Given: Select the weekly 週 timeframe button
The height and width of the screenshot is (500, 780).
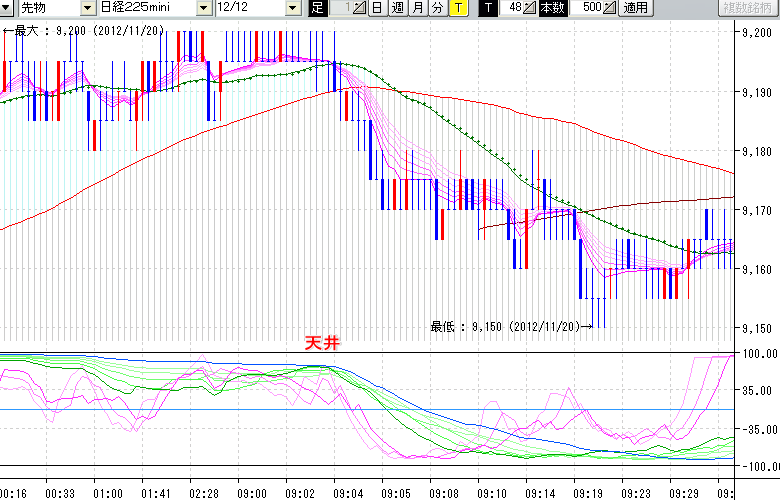Looking at the screenshot, I should [x=397, y=8].
